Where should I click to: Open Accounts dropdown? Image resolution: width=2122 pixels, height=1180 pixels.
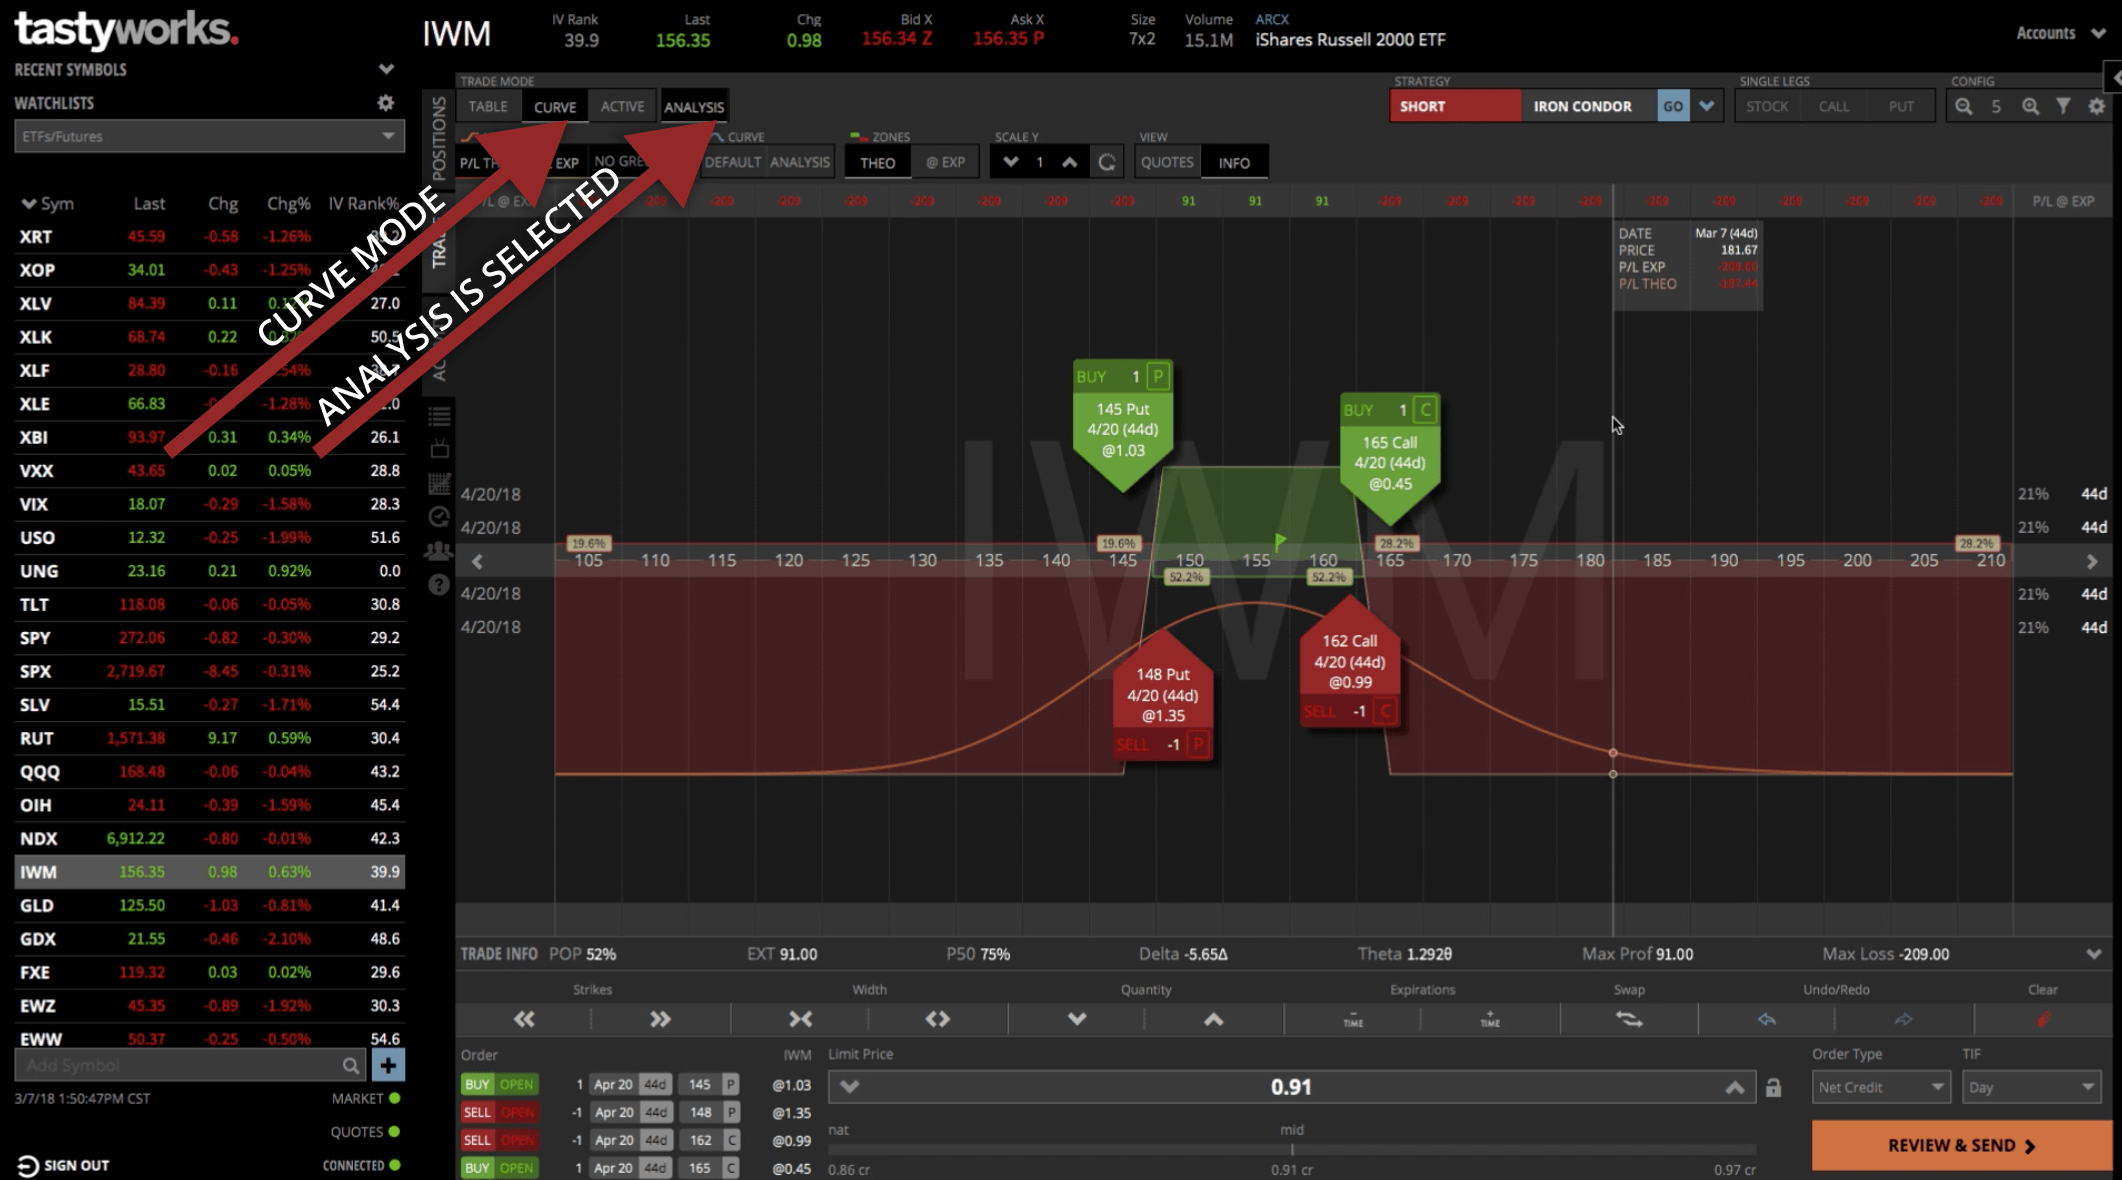[x=2060, y=33]
